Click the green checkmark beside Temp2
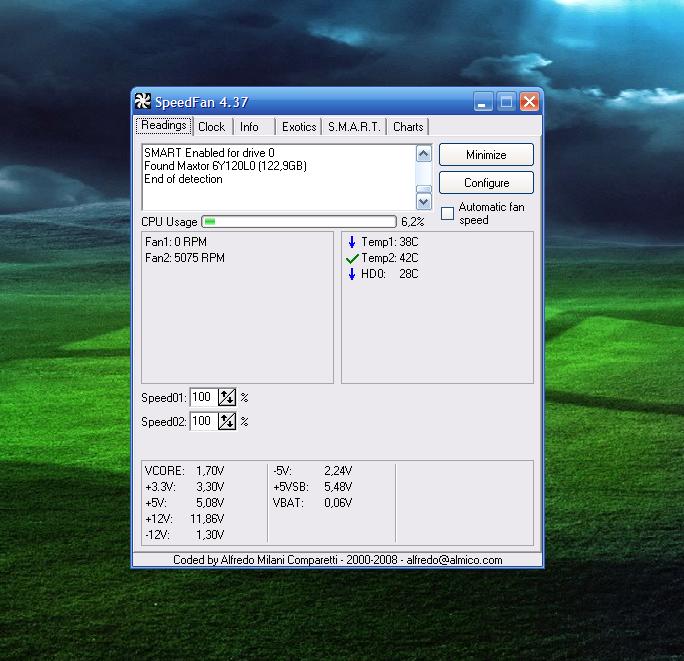Image resolution: width=684 pixels, height=661 pixels. (x=352, y=258)
